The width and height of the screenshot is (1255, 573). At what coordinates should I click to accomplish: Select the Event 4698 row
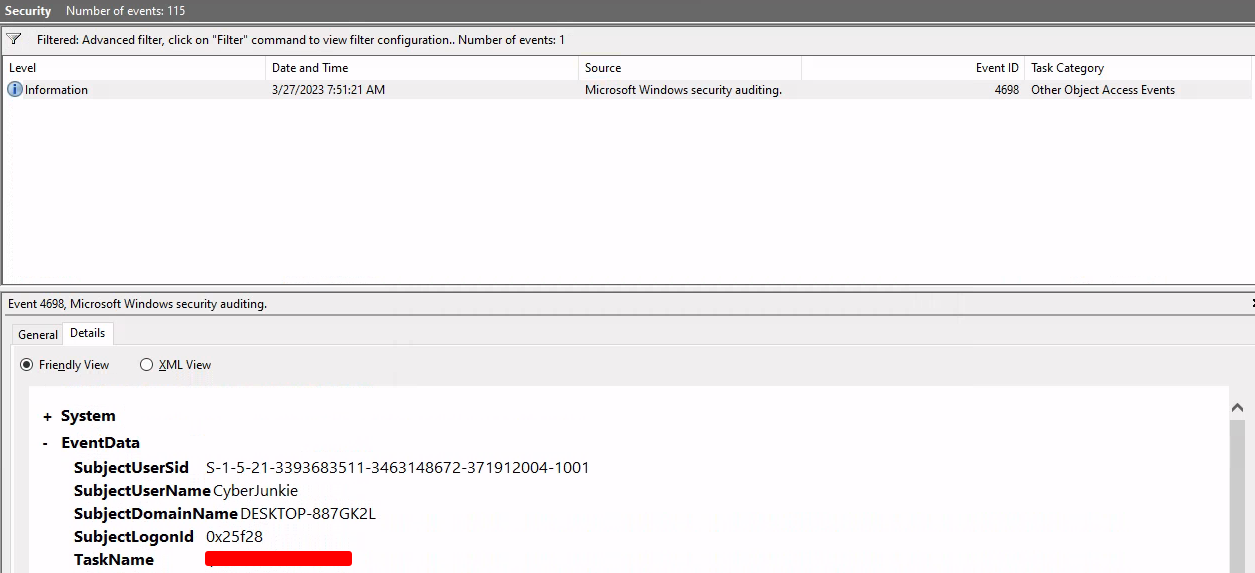coord(600,90)
